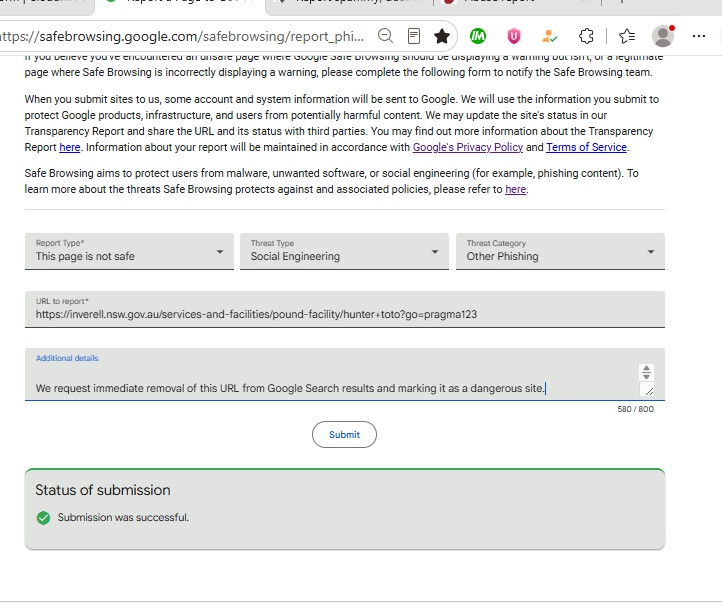Image resolution: width=722 pixels, height=603 pixels.
Task: Open the Favorites list star icon
Action: tap(627, 36)
